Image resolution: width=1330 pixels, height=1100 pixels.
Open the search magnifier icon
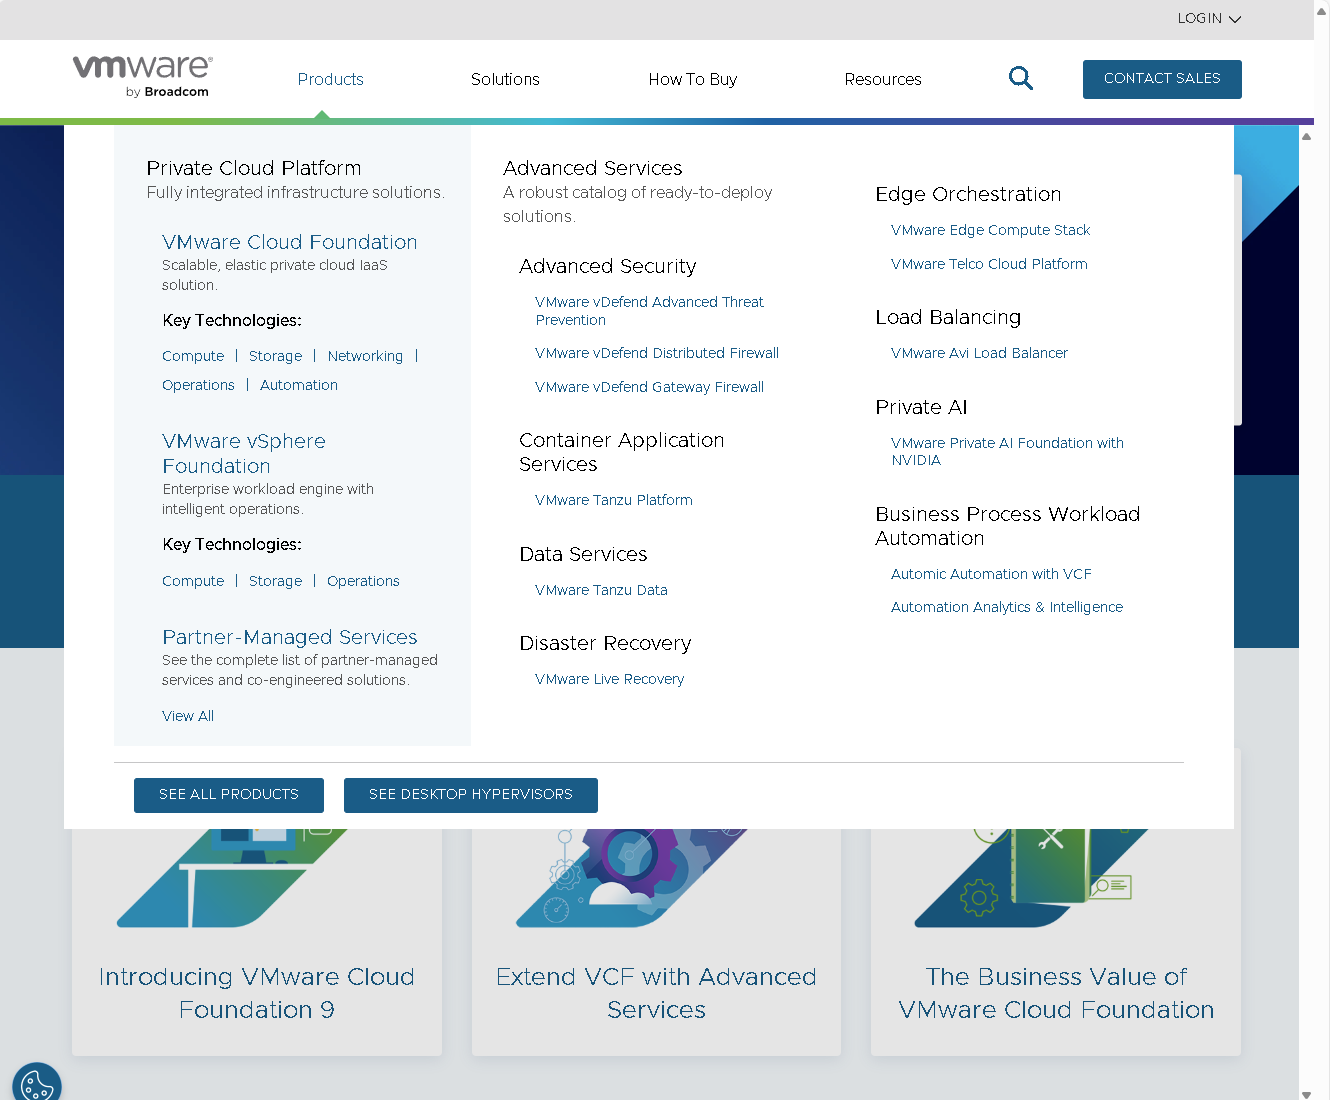pyautogui.click(x=1021, y=78)
